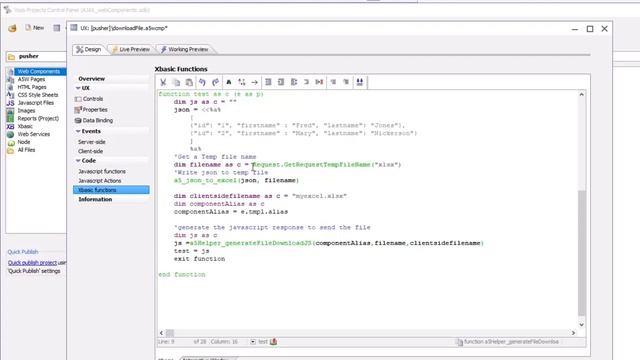Viewport: 640px width, 360px height.
Task: Collapse the Code section
Action: (78, 161)
